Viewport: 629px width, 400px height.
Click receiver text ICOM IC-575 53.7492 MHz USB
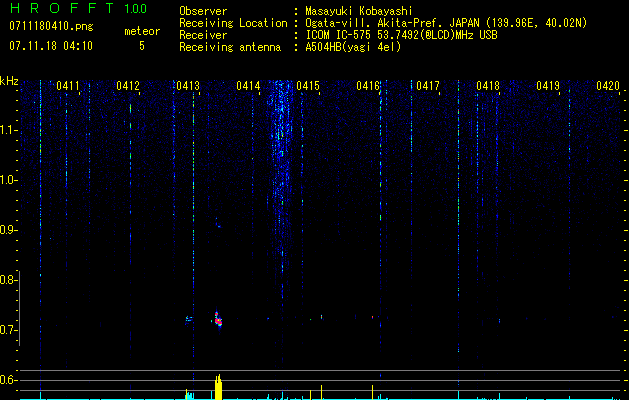click(401, 35)
